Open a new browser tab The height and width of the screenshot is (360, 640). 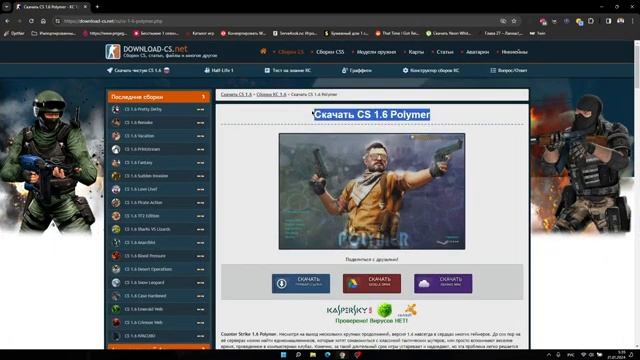[x=97, y=7]
